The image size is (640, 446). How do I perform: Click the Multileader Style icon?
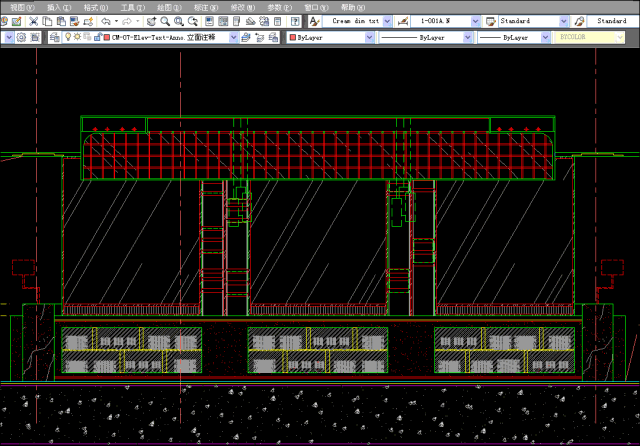click(x=579, y=21)
